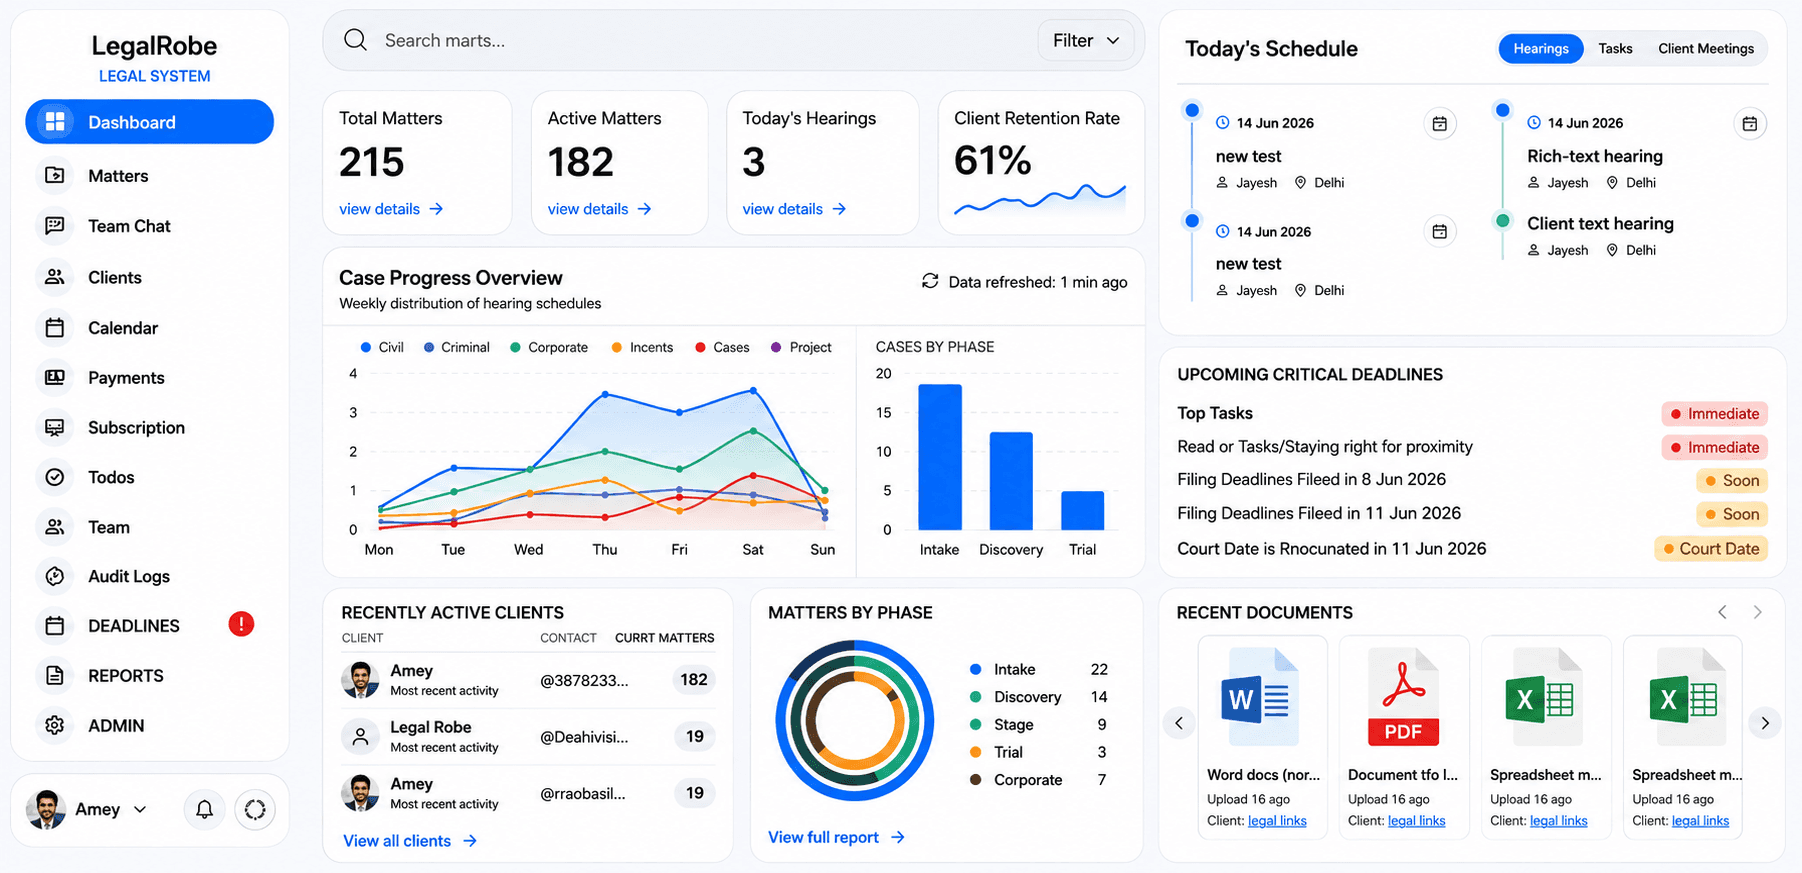
Task: Click matters count 182 for Amey
Action: tap(694, 680)
